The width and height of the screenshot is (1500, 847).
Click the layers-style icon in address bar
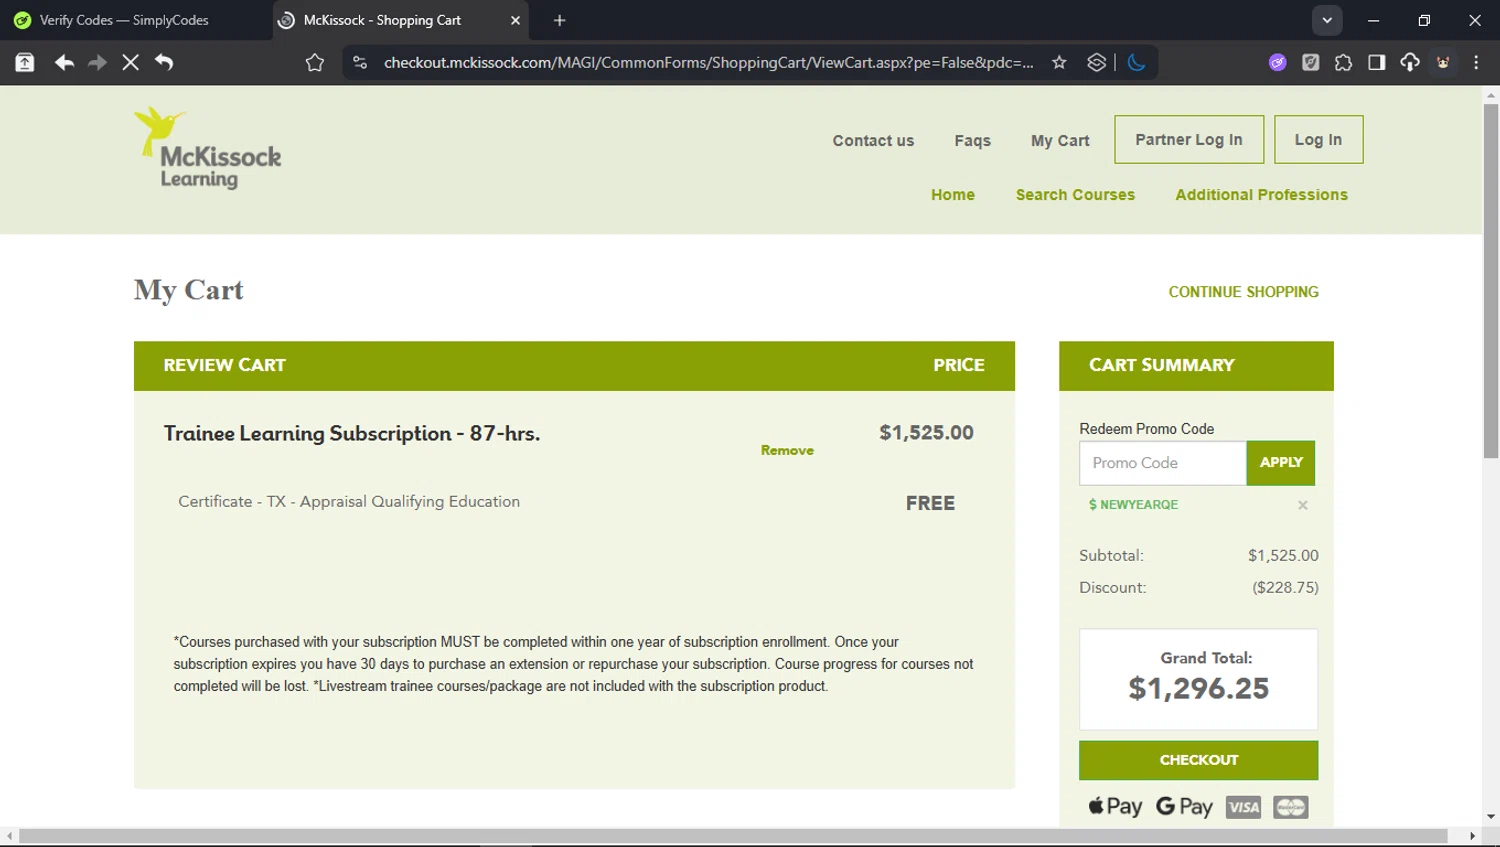click(1096, 62)
